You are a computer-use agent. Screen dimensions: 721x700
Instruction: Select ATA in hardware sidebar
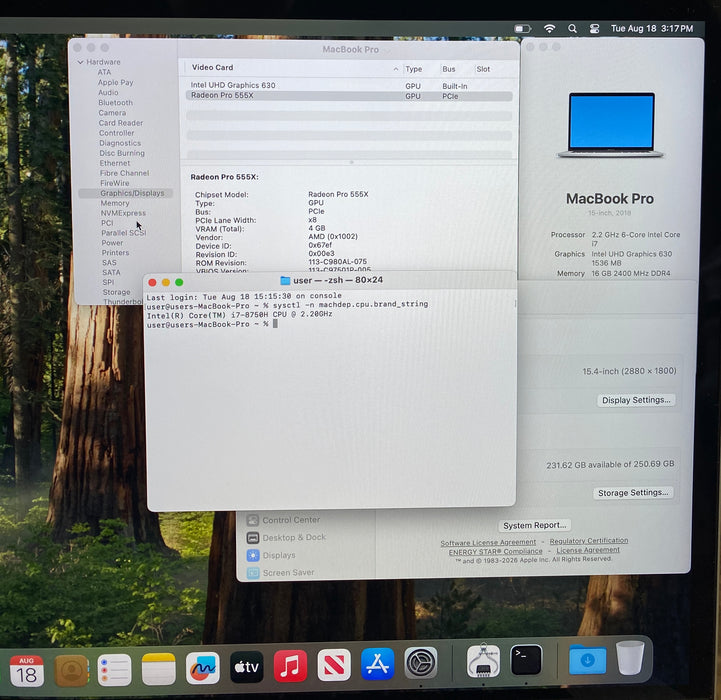104,72
